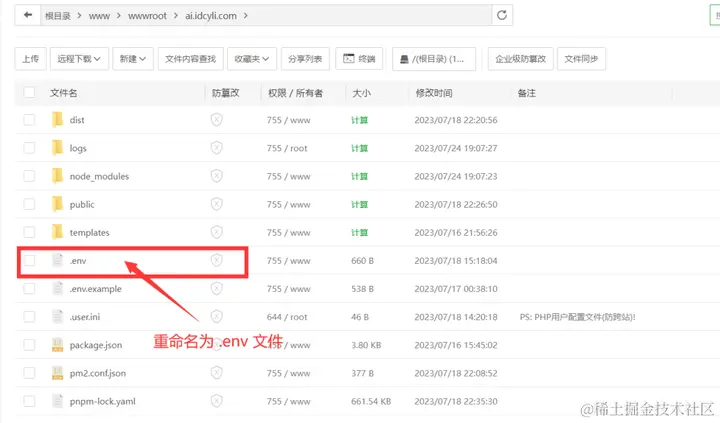The width and height of the screenshot is (720, 423).
Task: Click the PS: PHP用户配置文件 remark
Action: [578, 317]
